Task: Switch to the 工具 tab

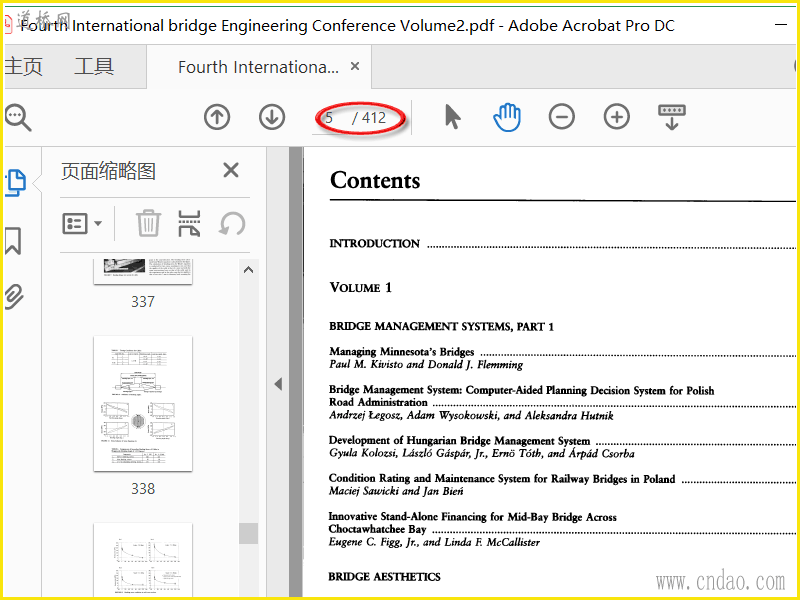Action: 94,66
